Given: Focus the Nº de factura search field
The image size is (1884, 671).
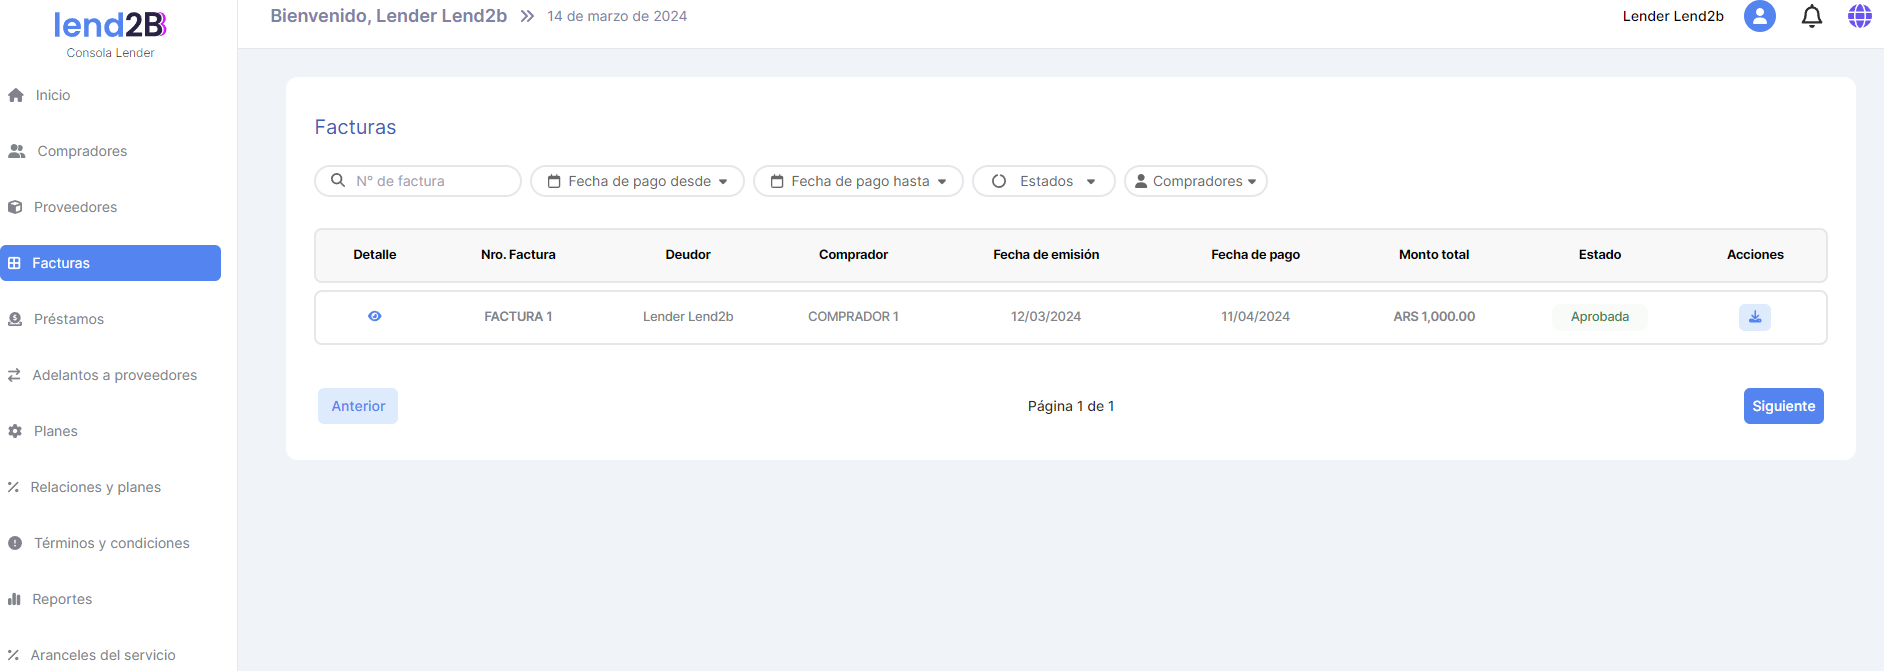Looking at the screenshot, I should (x=430, y=181).
